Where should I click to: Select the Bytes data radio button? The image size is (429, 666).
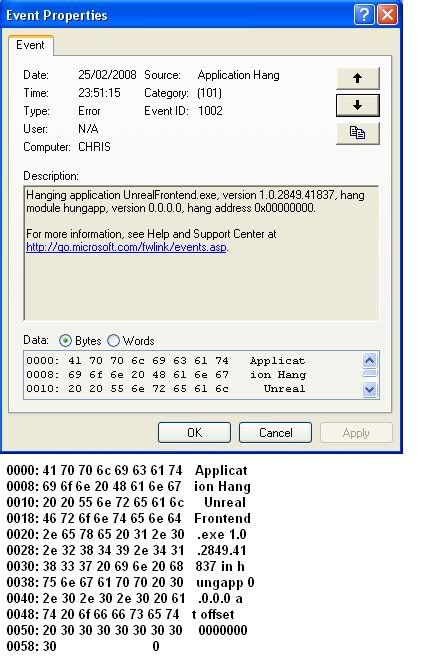click(65, 341)
